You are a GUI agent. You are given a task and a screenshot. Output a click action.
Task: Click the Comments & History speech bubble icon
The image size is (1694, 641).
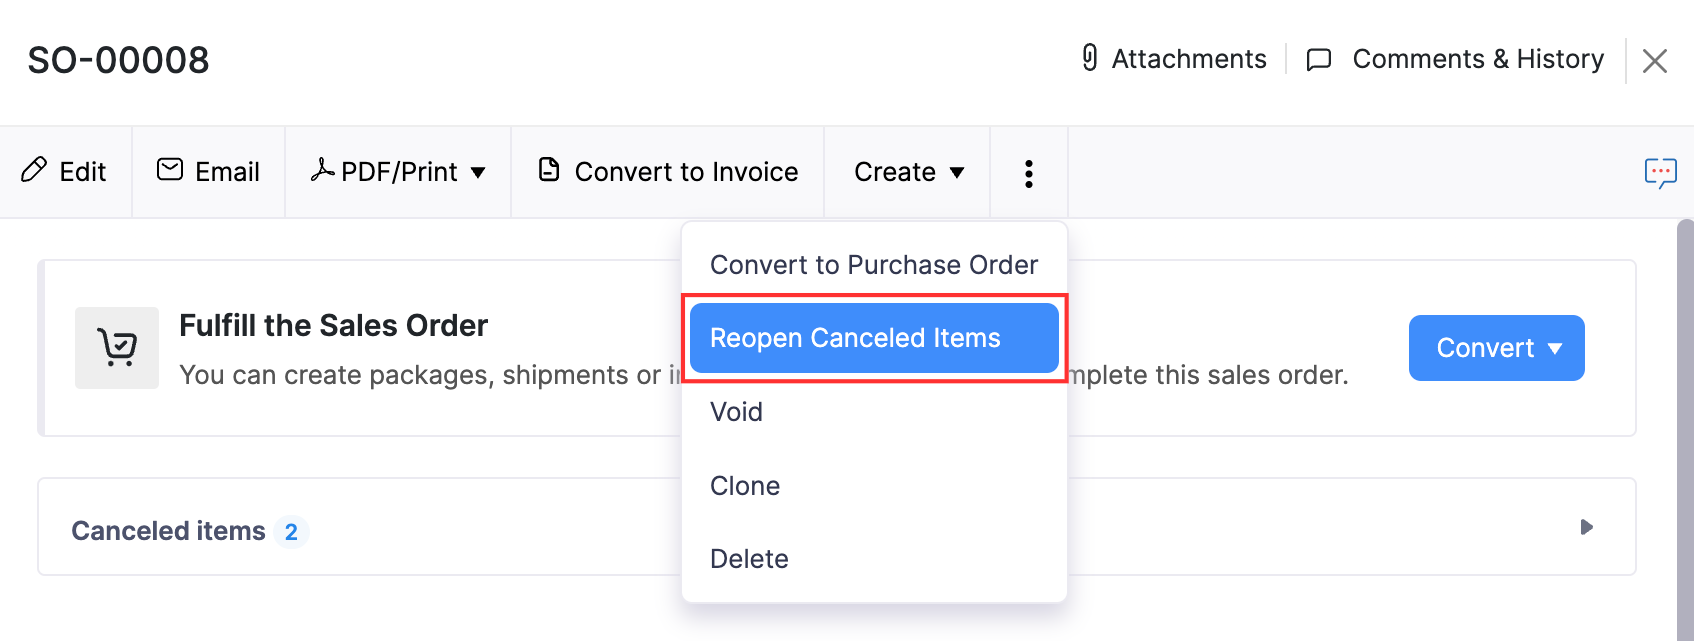pyautogui.click(x=1318, y=59)
